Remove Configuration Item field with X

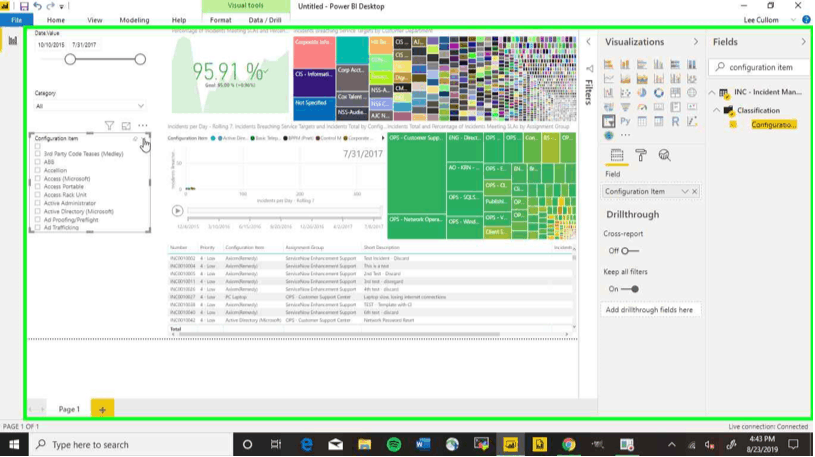point(695,191)
